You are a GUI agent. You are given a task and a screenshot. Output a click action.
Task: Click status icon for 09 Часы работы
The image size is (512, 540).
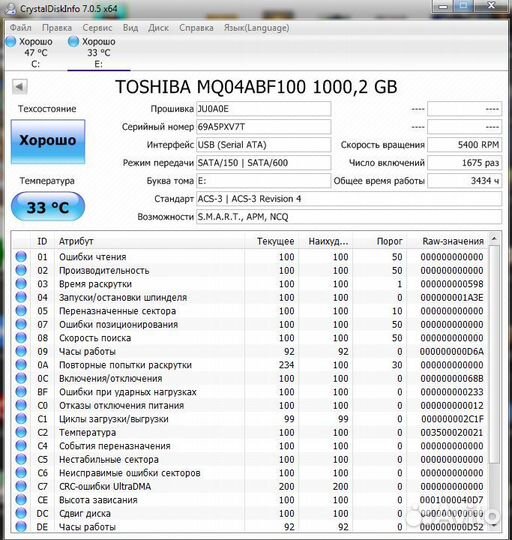(21, 351)
